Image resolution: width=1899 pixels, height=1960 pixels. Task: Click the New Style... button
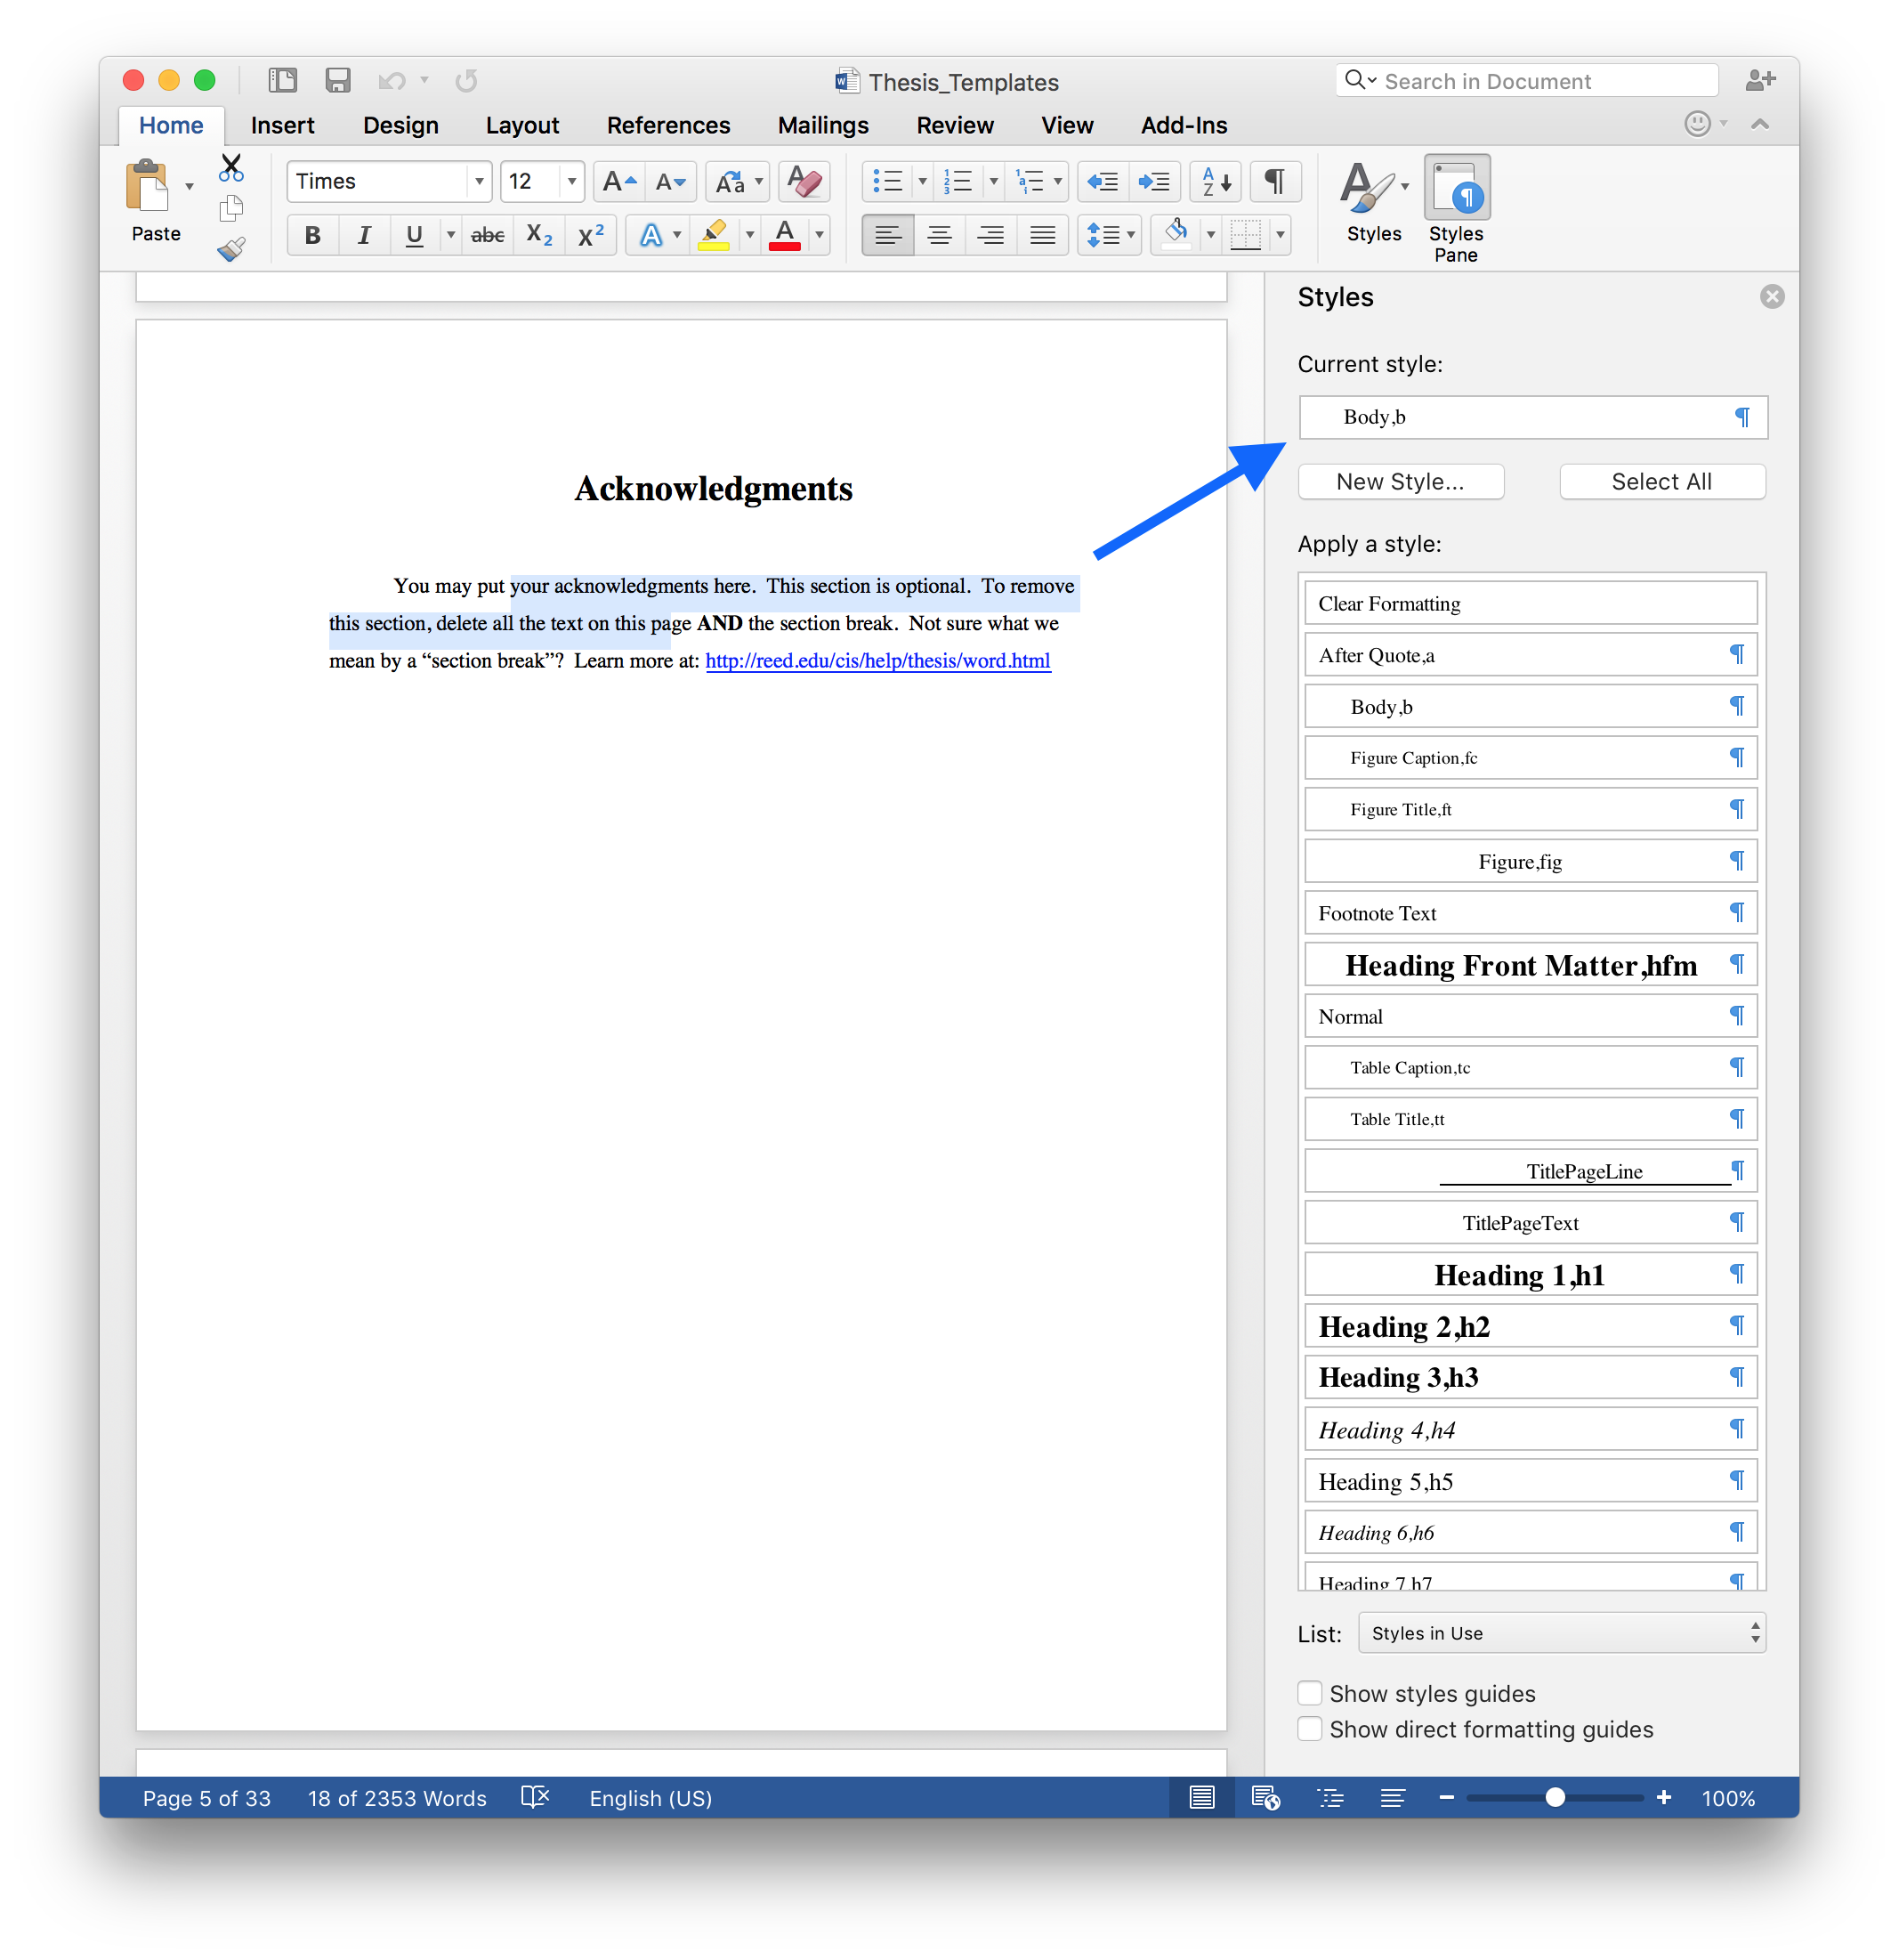(1399, 482)
